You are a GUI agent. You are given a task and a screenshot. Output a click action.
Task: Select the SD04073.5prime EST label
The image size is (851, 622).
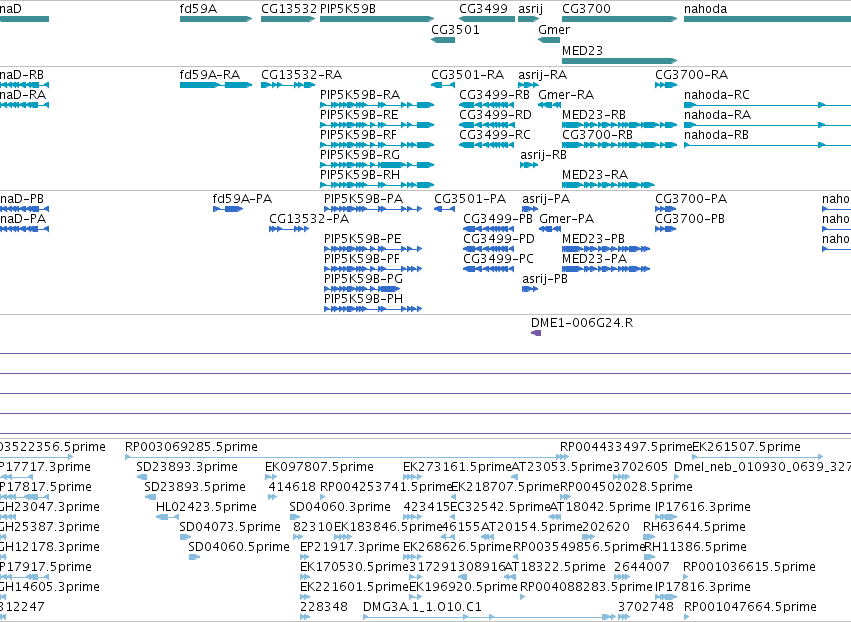click(x=230, y=526)
